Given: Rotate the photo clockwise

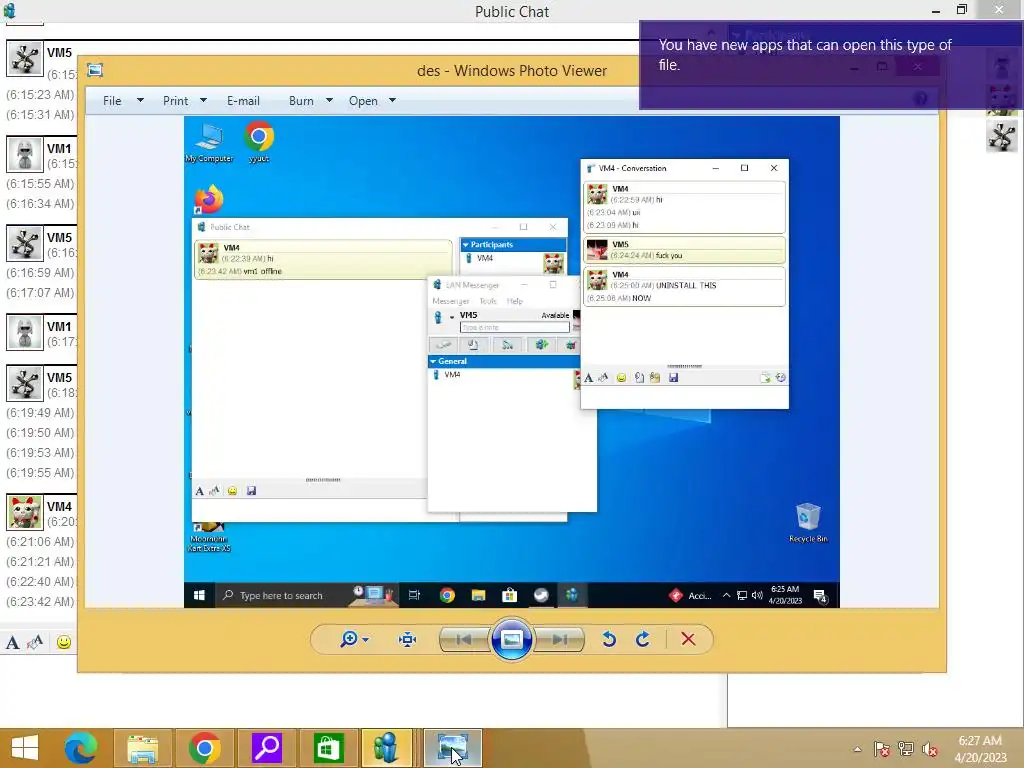Looking at the screenshot, I should click(x=643, y=639).
